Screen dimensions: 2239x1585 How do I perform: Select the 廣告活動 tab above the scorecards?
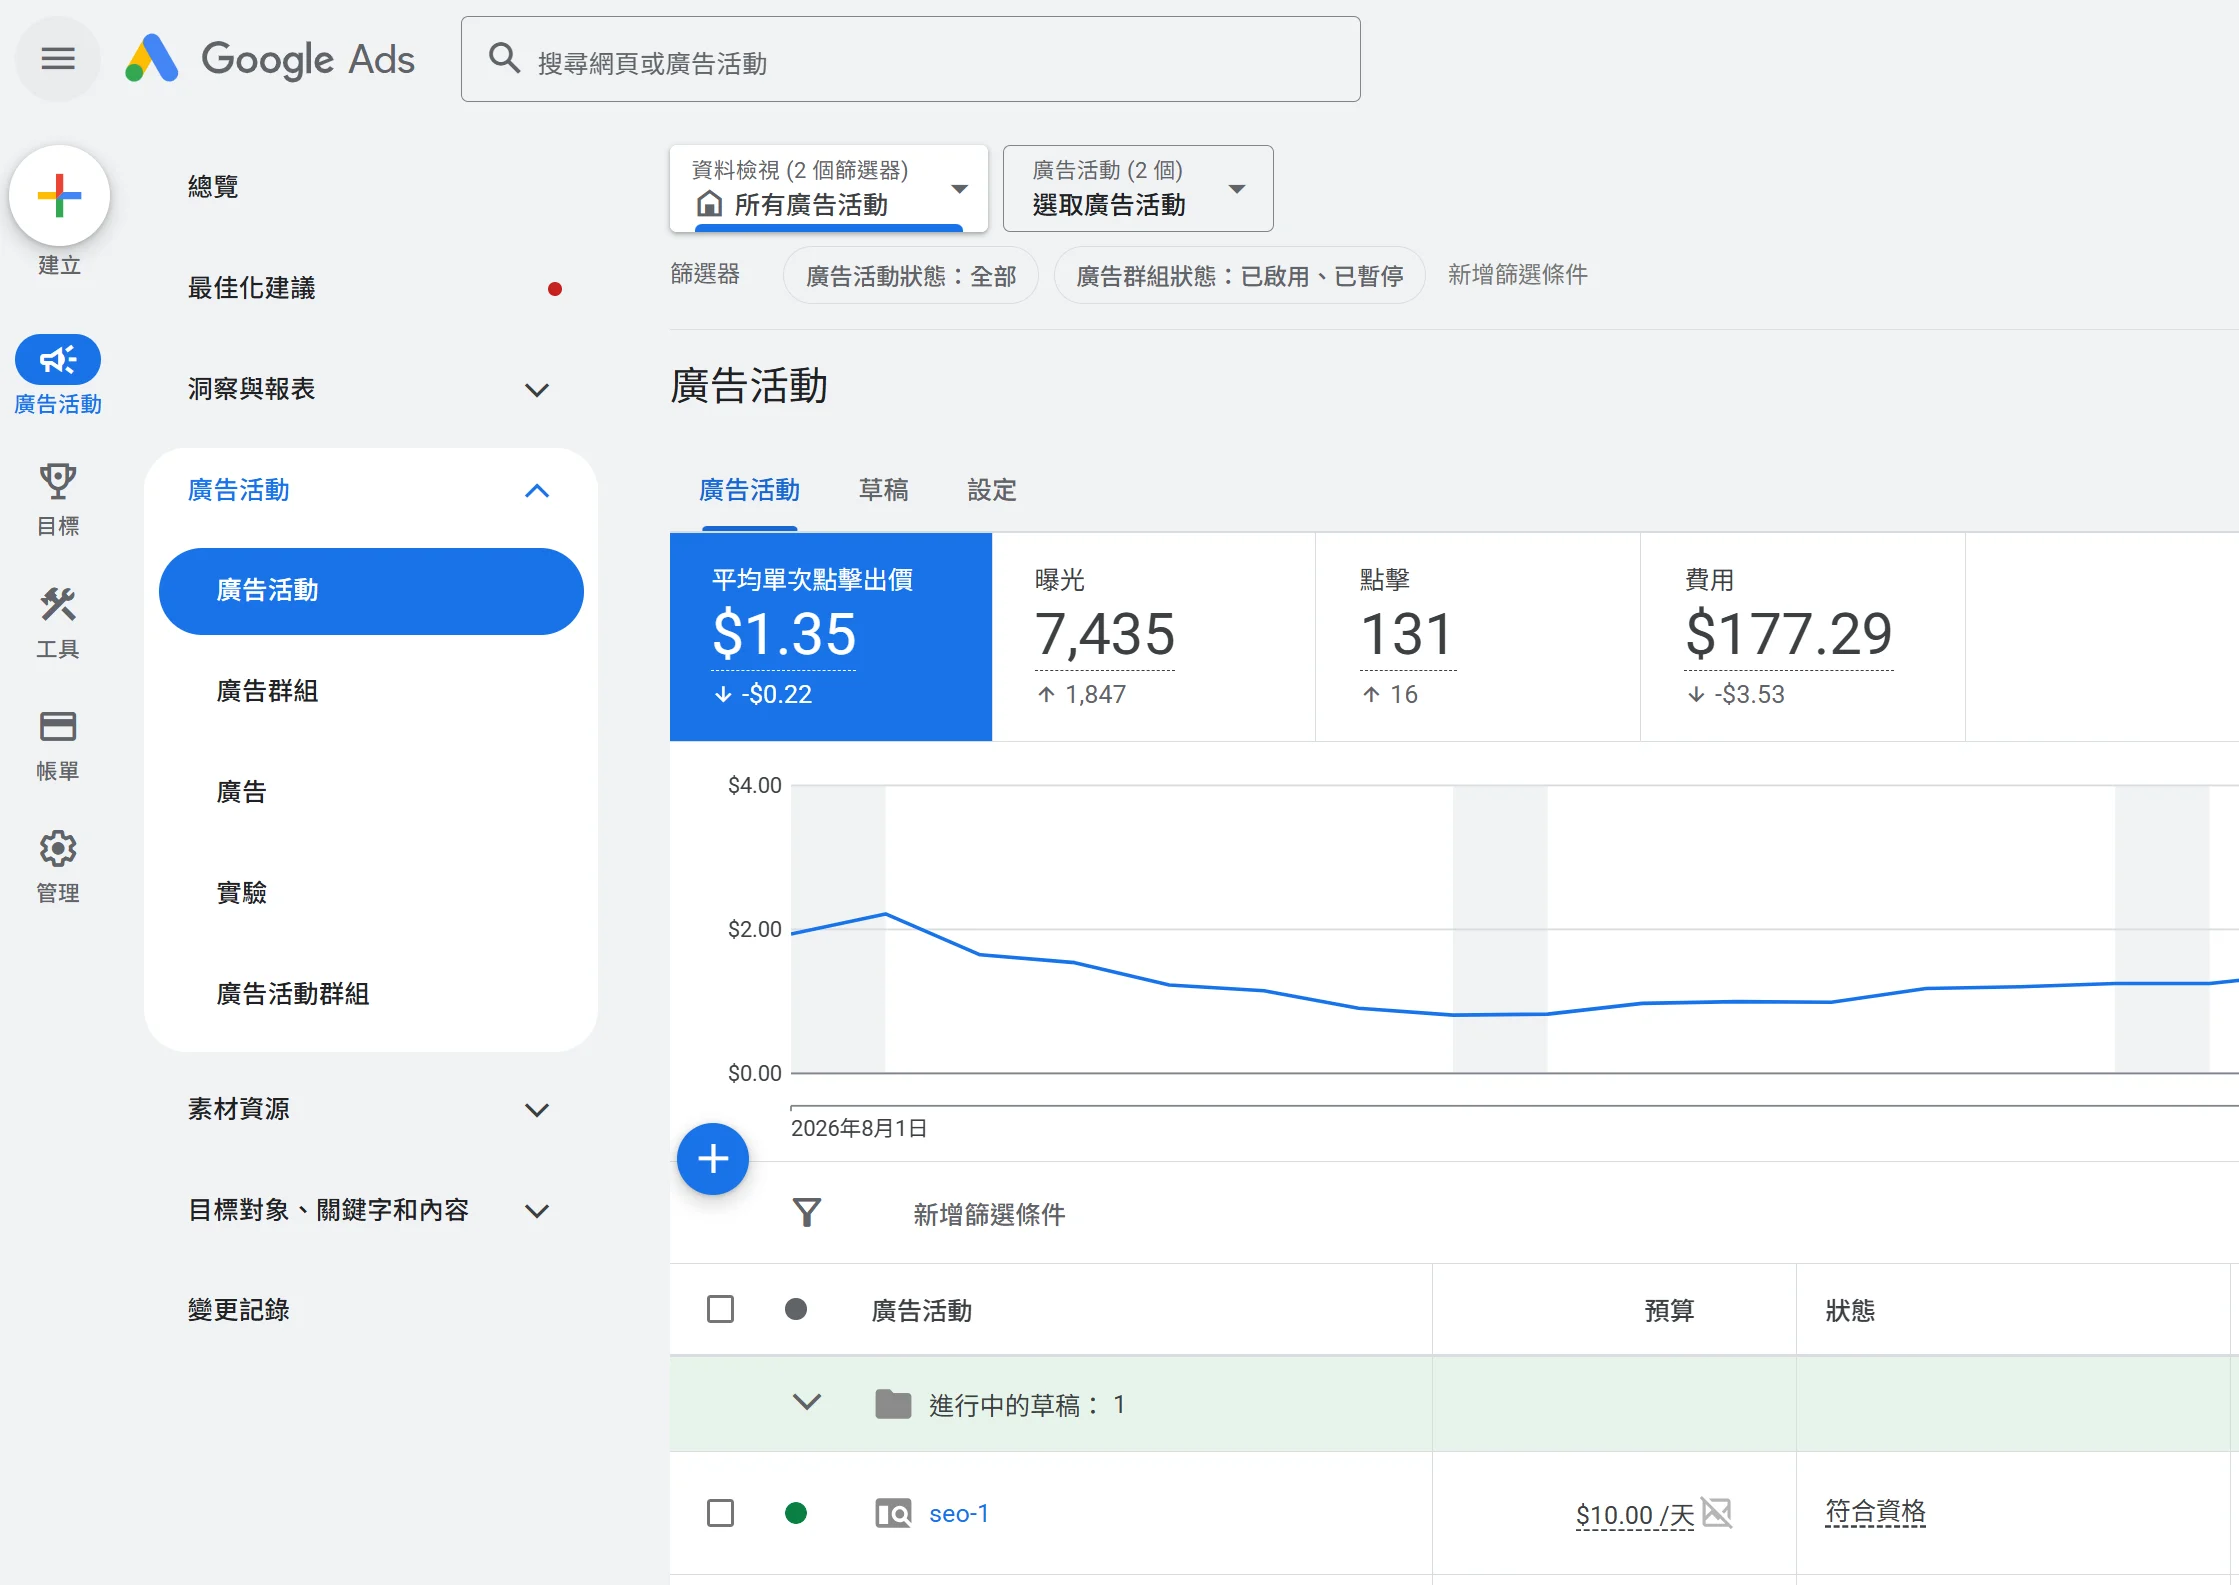750,490
